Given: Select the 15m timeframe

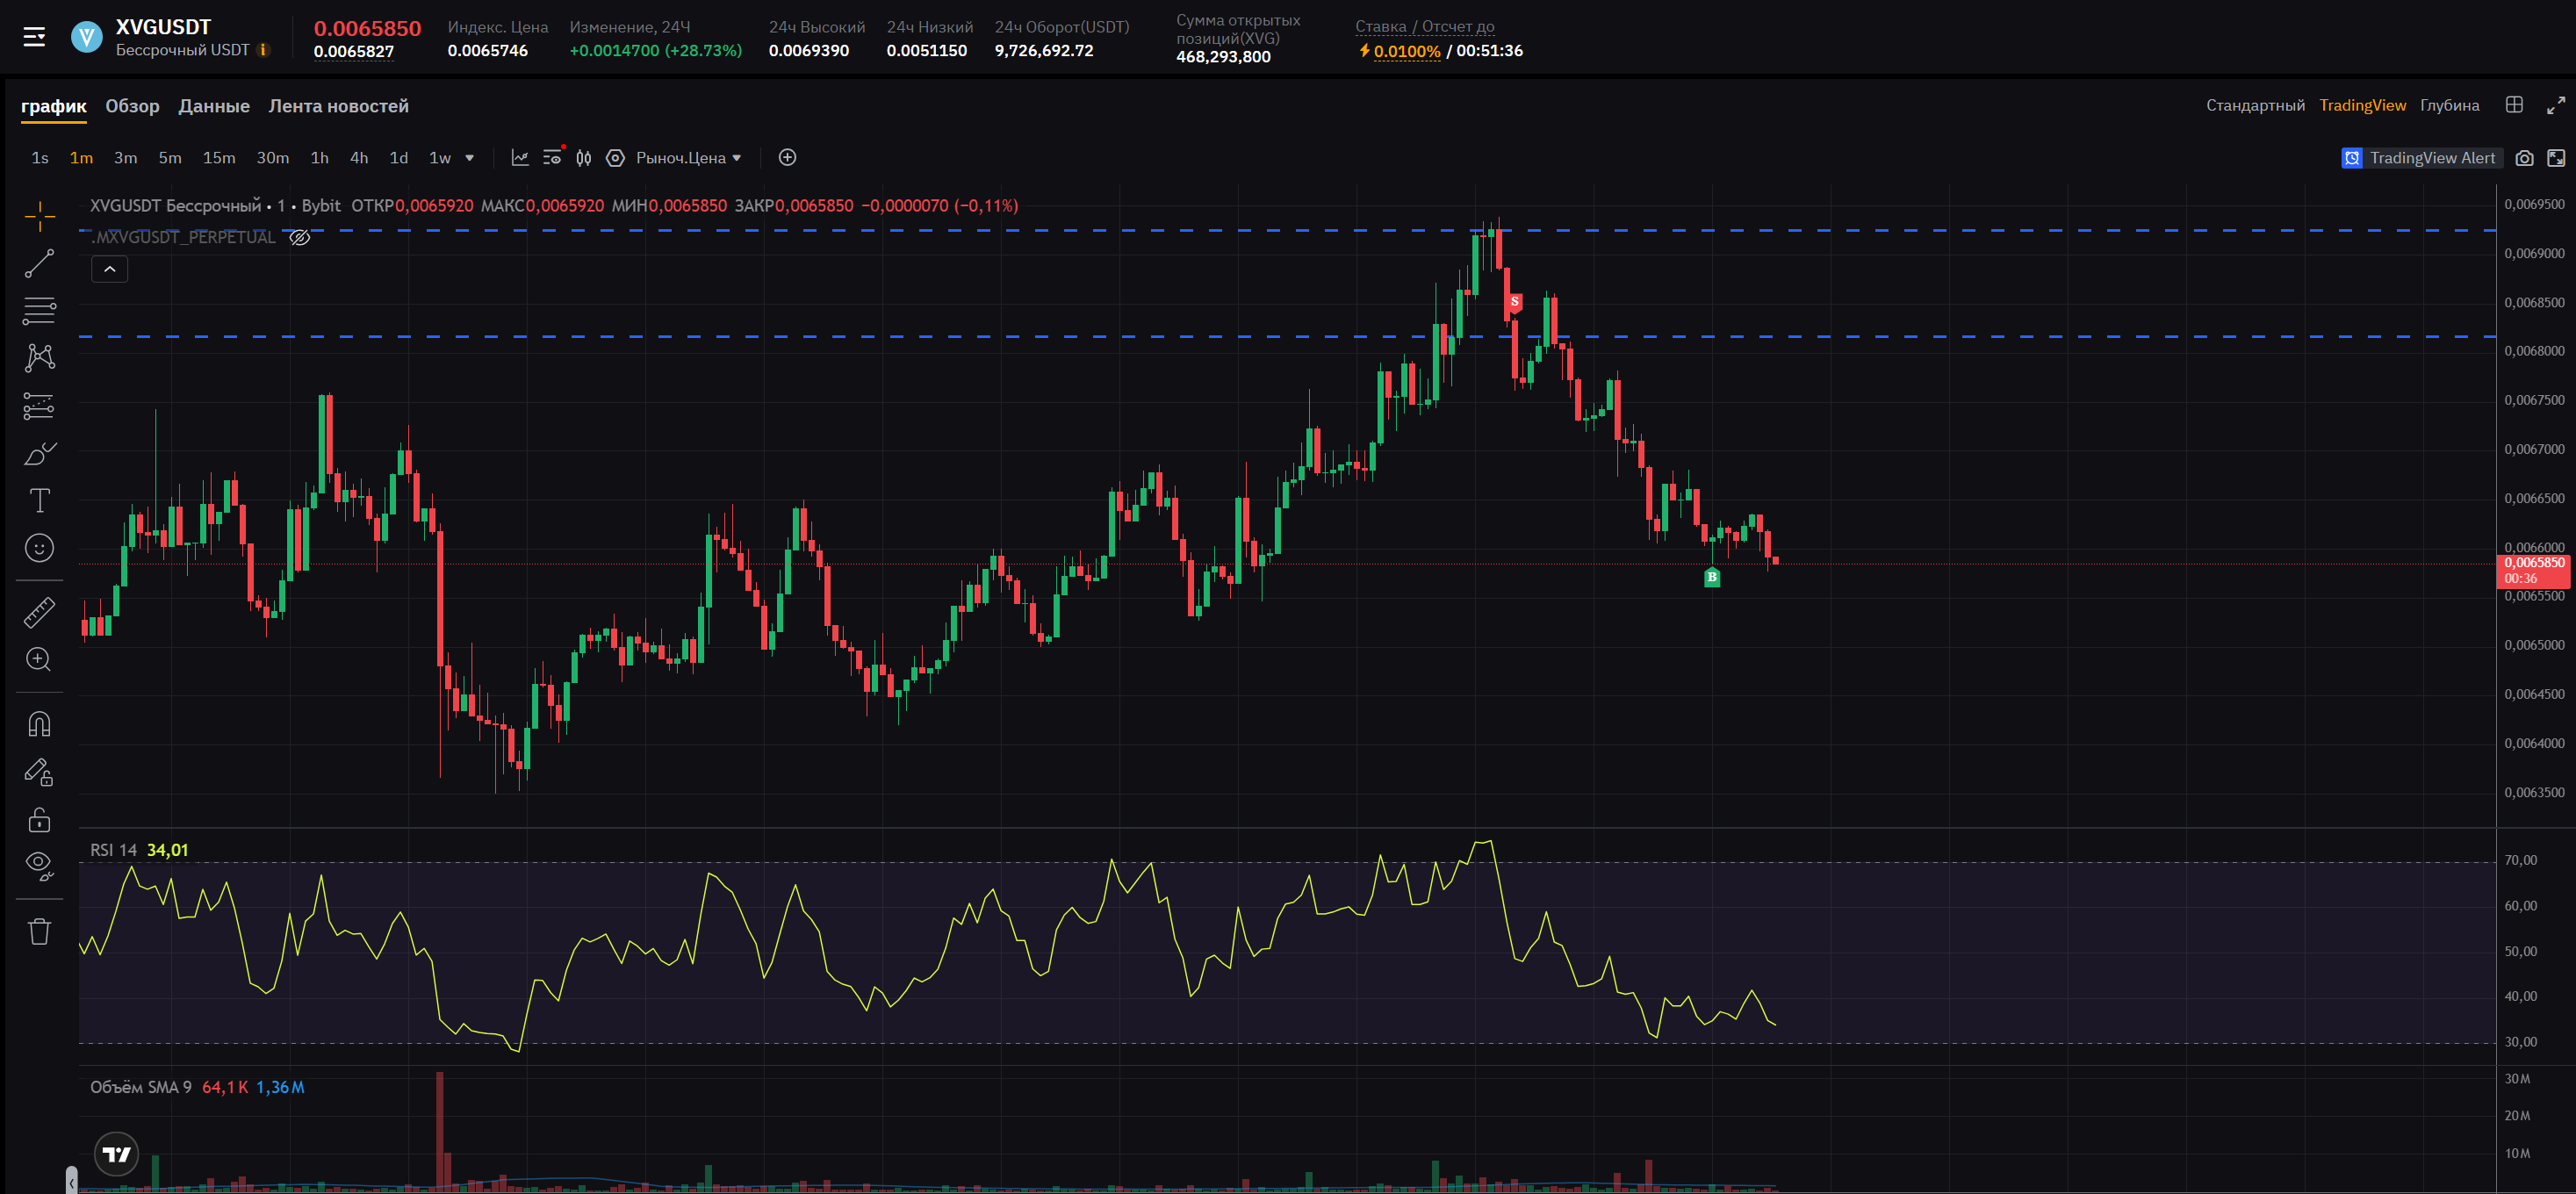Looking at the screenshot, I should tap(219, 158).
